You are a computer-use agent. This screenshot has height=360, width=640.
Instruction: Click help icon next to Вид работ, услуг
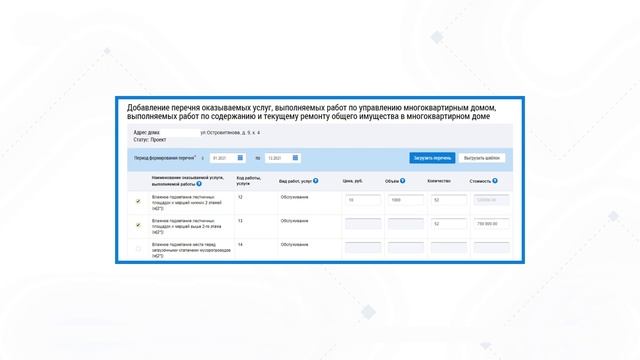[x=316, y=180]
